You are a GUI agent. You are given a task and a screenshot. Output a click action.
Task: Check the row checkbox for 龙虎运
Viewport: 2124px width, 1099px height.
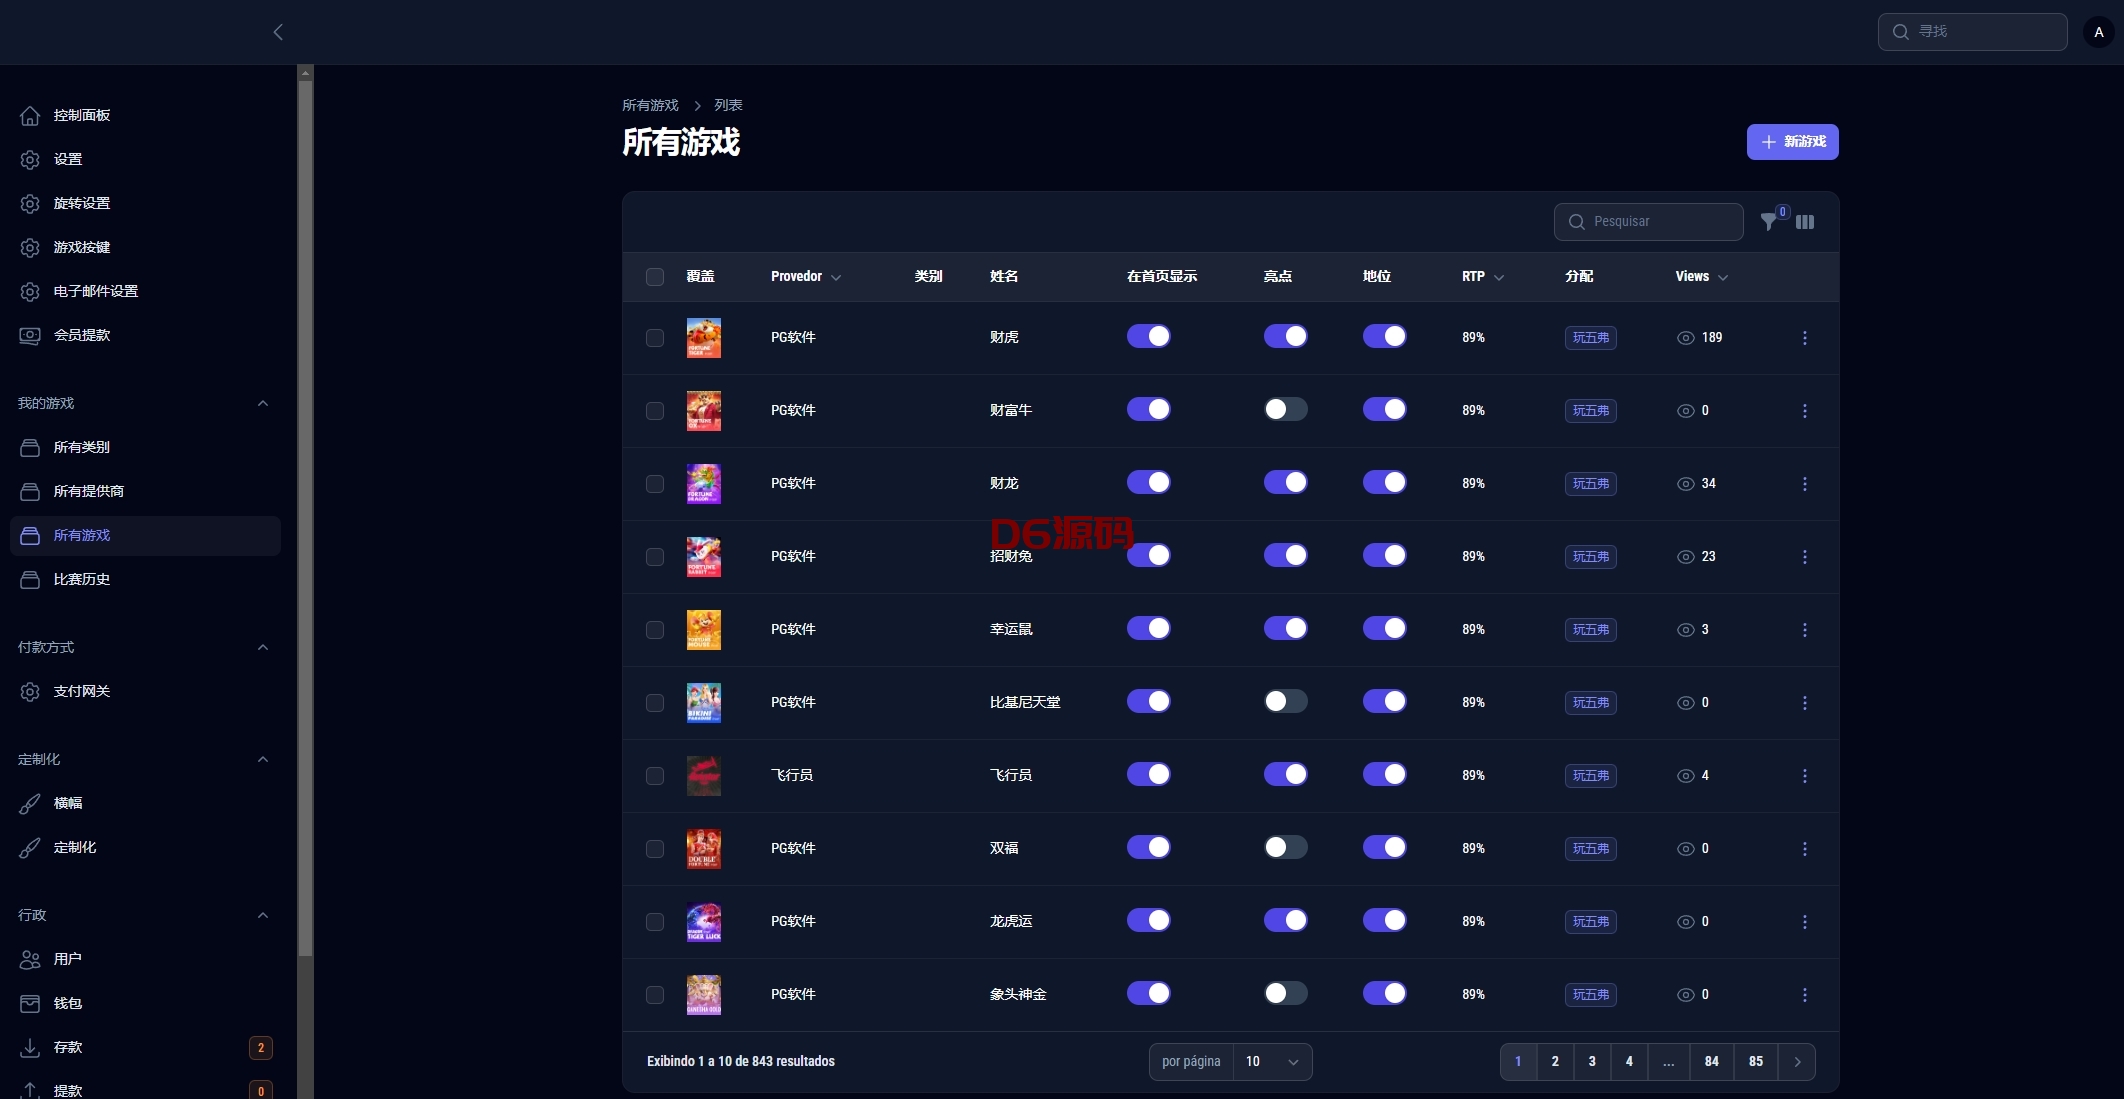pos(655,922)
